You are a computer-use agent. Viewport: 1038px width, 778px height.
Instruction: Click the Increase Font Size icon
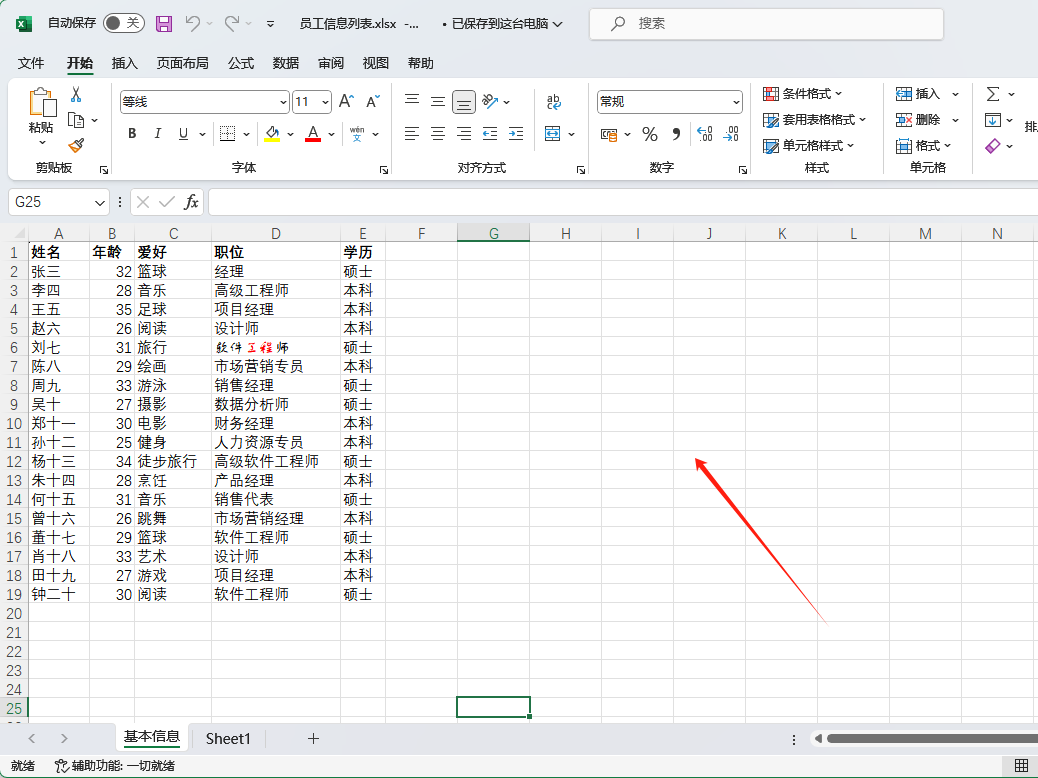point(346,102)
